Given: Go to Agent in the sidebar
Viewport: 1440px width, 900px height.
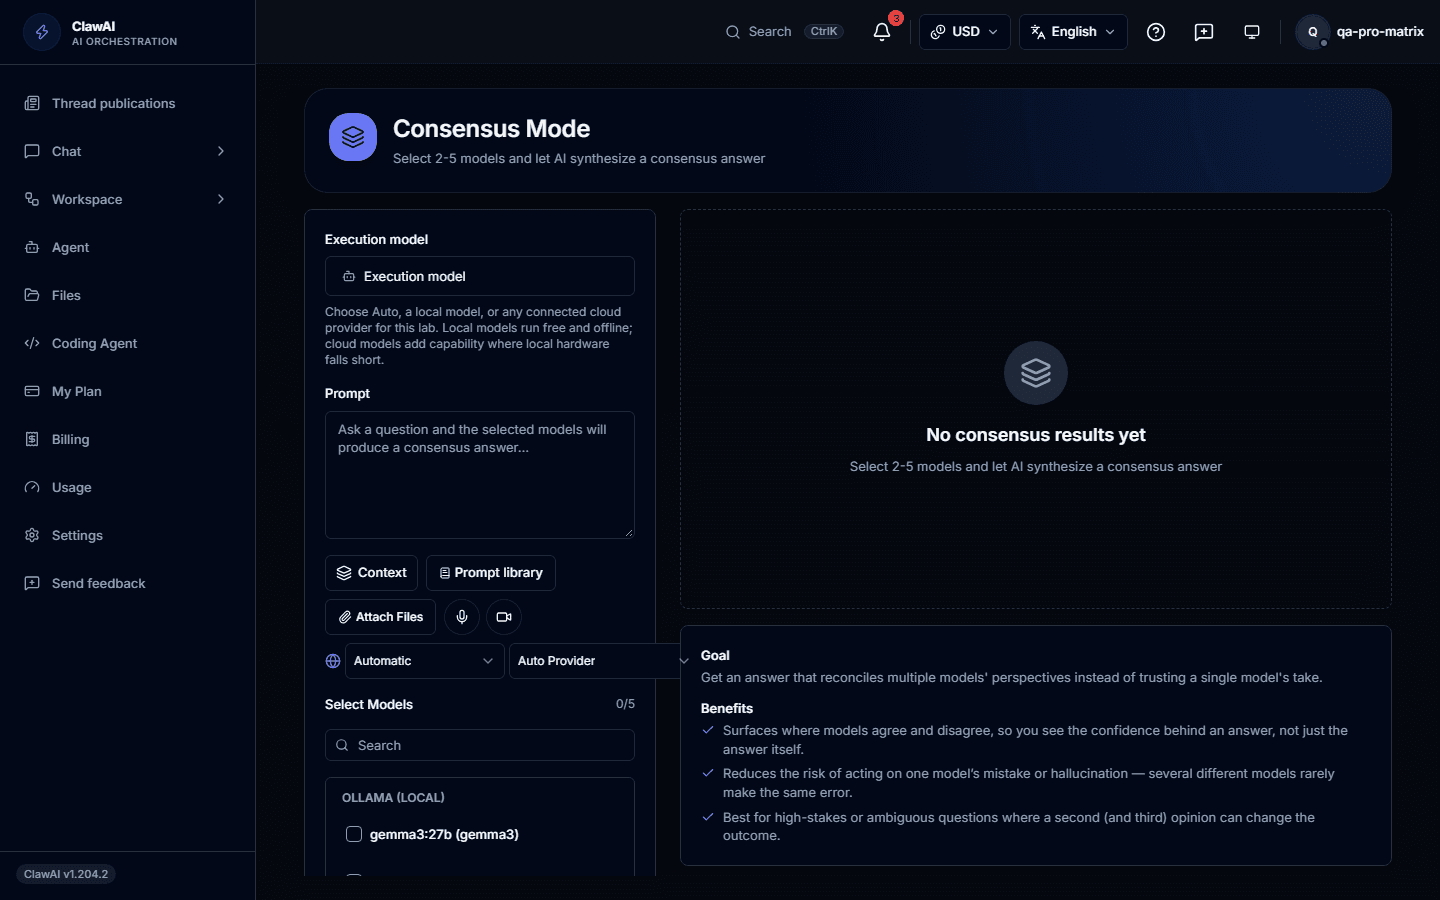Looking at the screenshot, I should point(128,247).
